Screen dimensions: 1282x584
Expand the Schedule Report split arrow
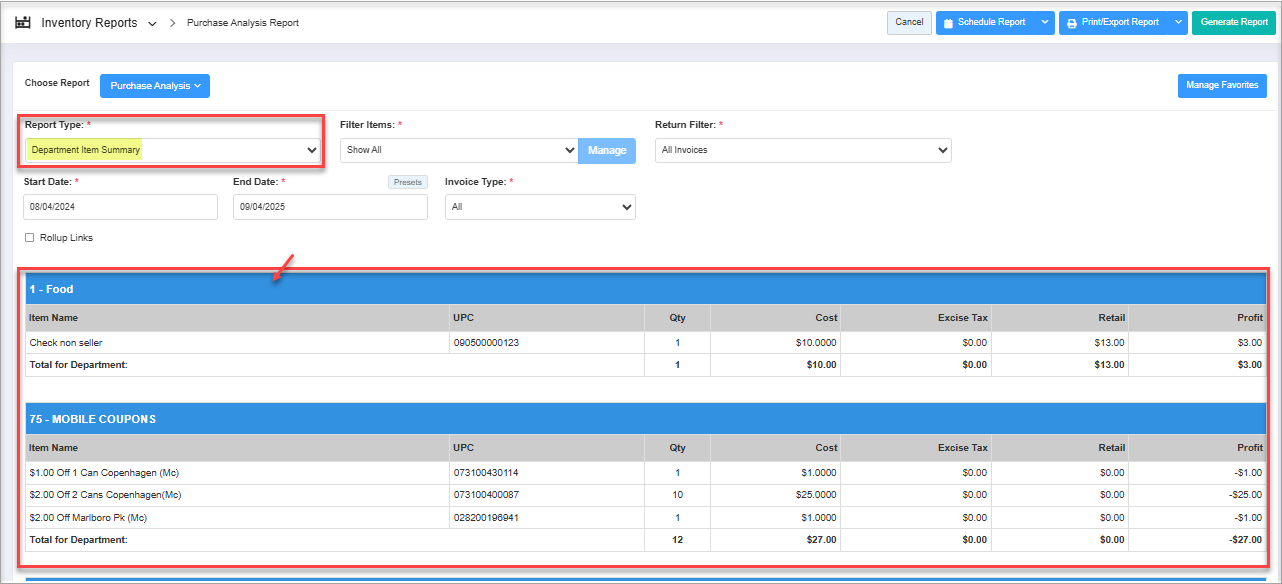point(1044,23)
